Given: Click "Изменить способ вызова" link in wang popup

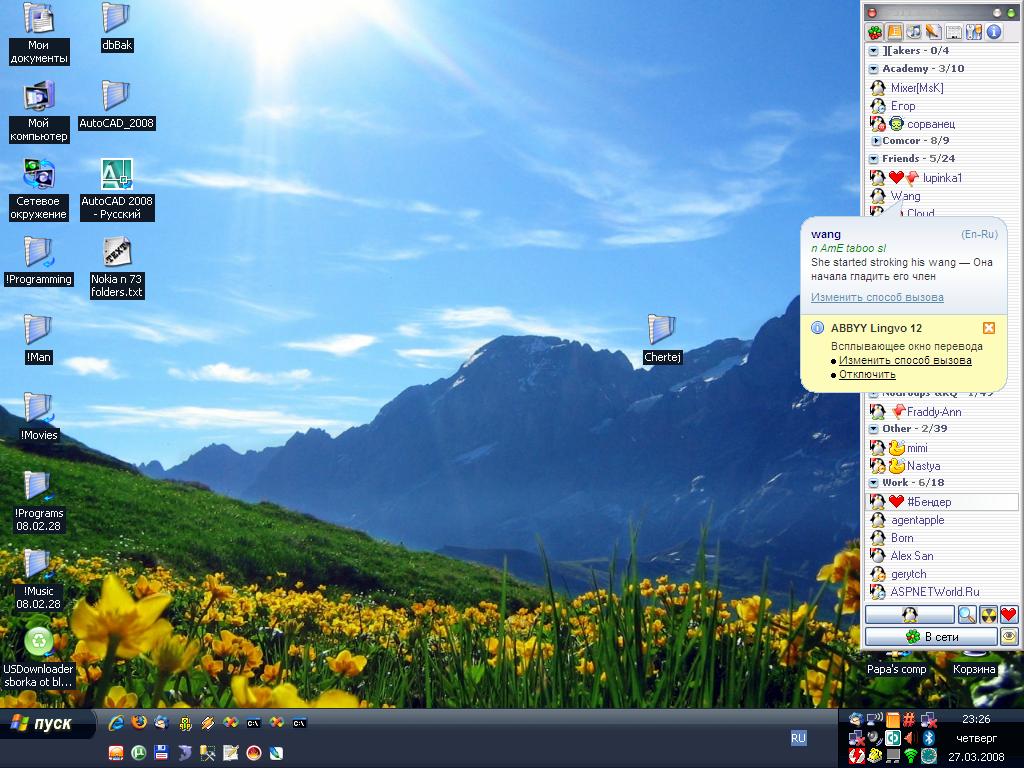Looking at the screenshot, I should pos(877,297).
